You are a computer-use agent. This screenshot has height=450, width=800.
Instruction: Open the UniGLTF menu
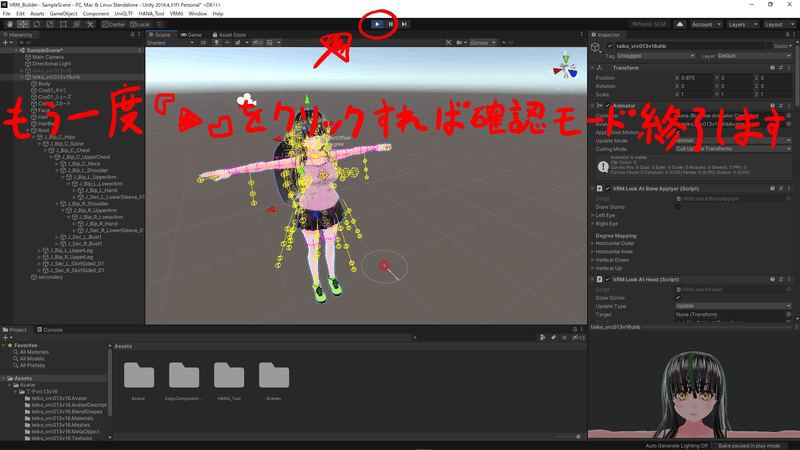point(123,14)
